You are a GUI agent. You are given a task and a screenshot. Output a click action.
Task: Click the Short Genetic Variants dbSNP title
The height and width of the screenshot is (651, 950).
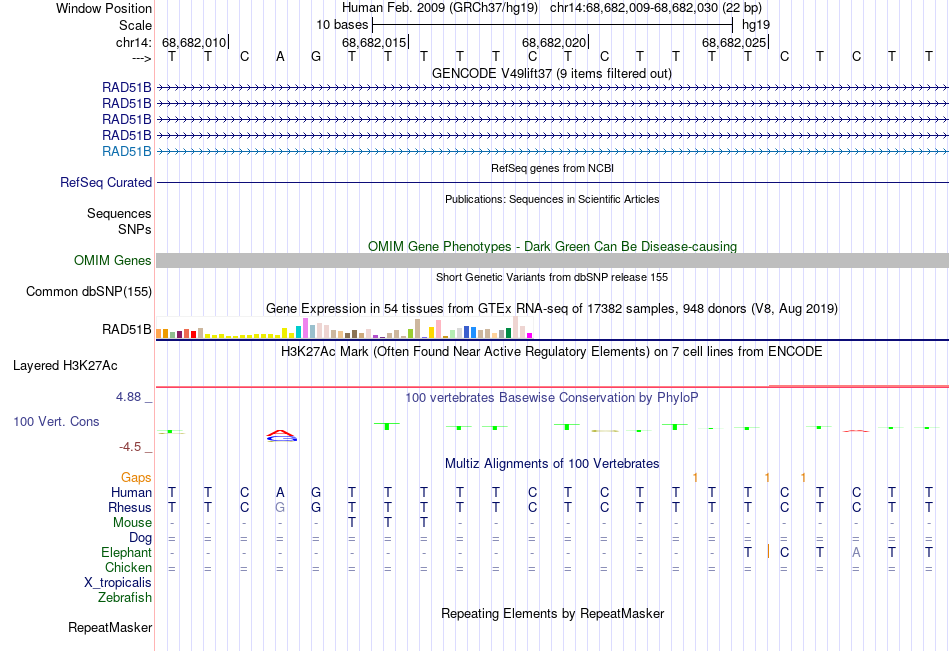pyautogui.click(x=552, y=277)
